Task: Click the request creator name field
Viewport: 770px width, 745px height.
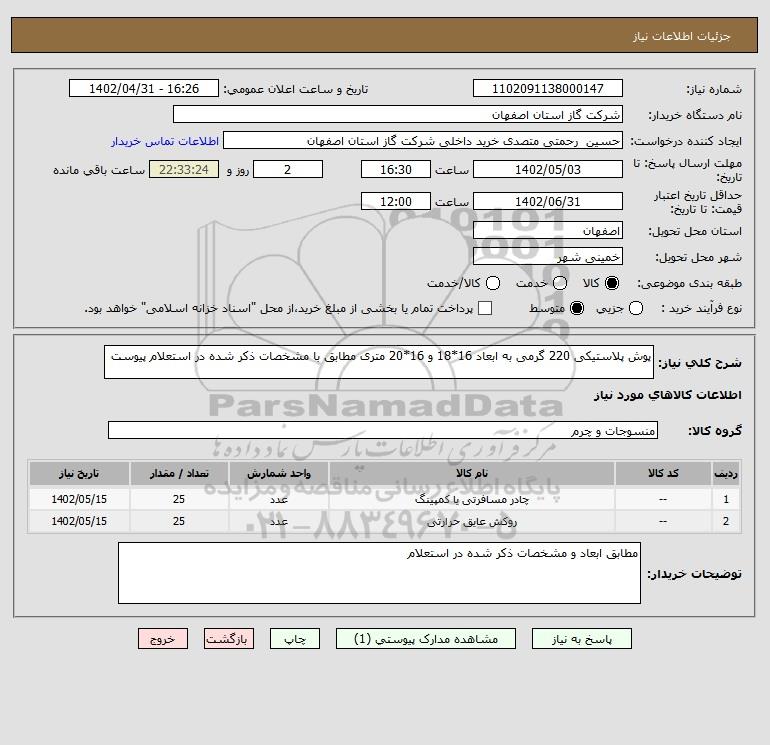Action: click(x=423, y=140)
